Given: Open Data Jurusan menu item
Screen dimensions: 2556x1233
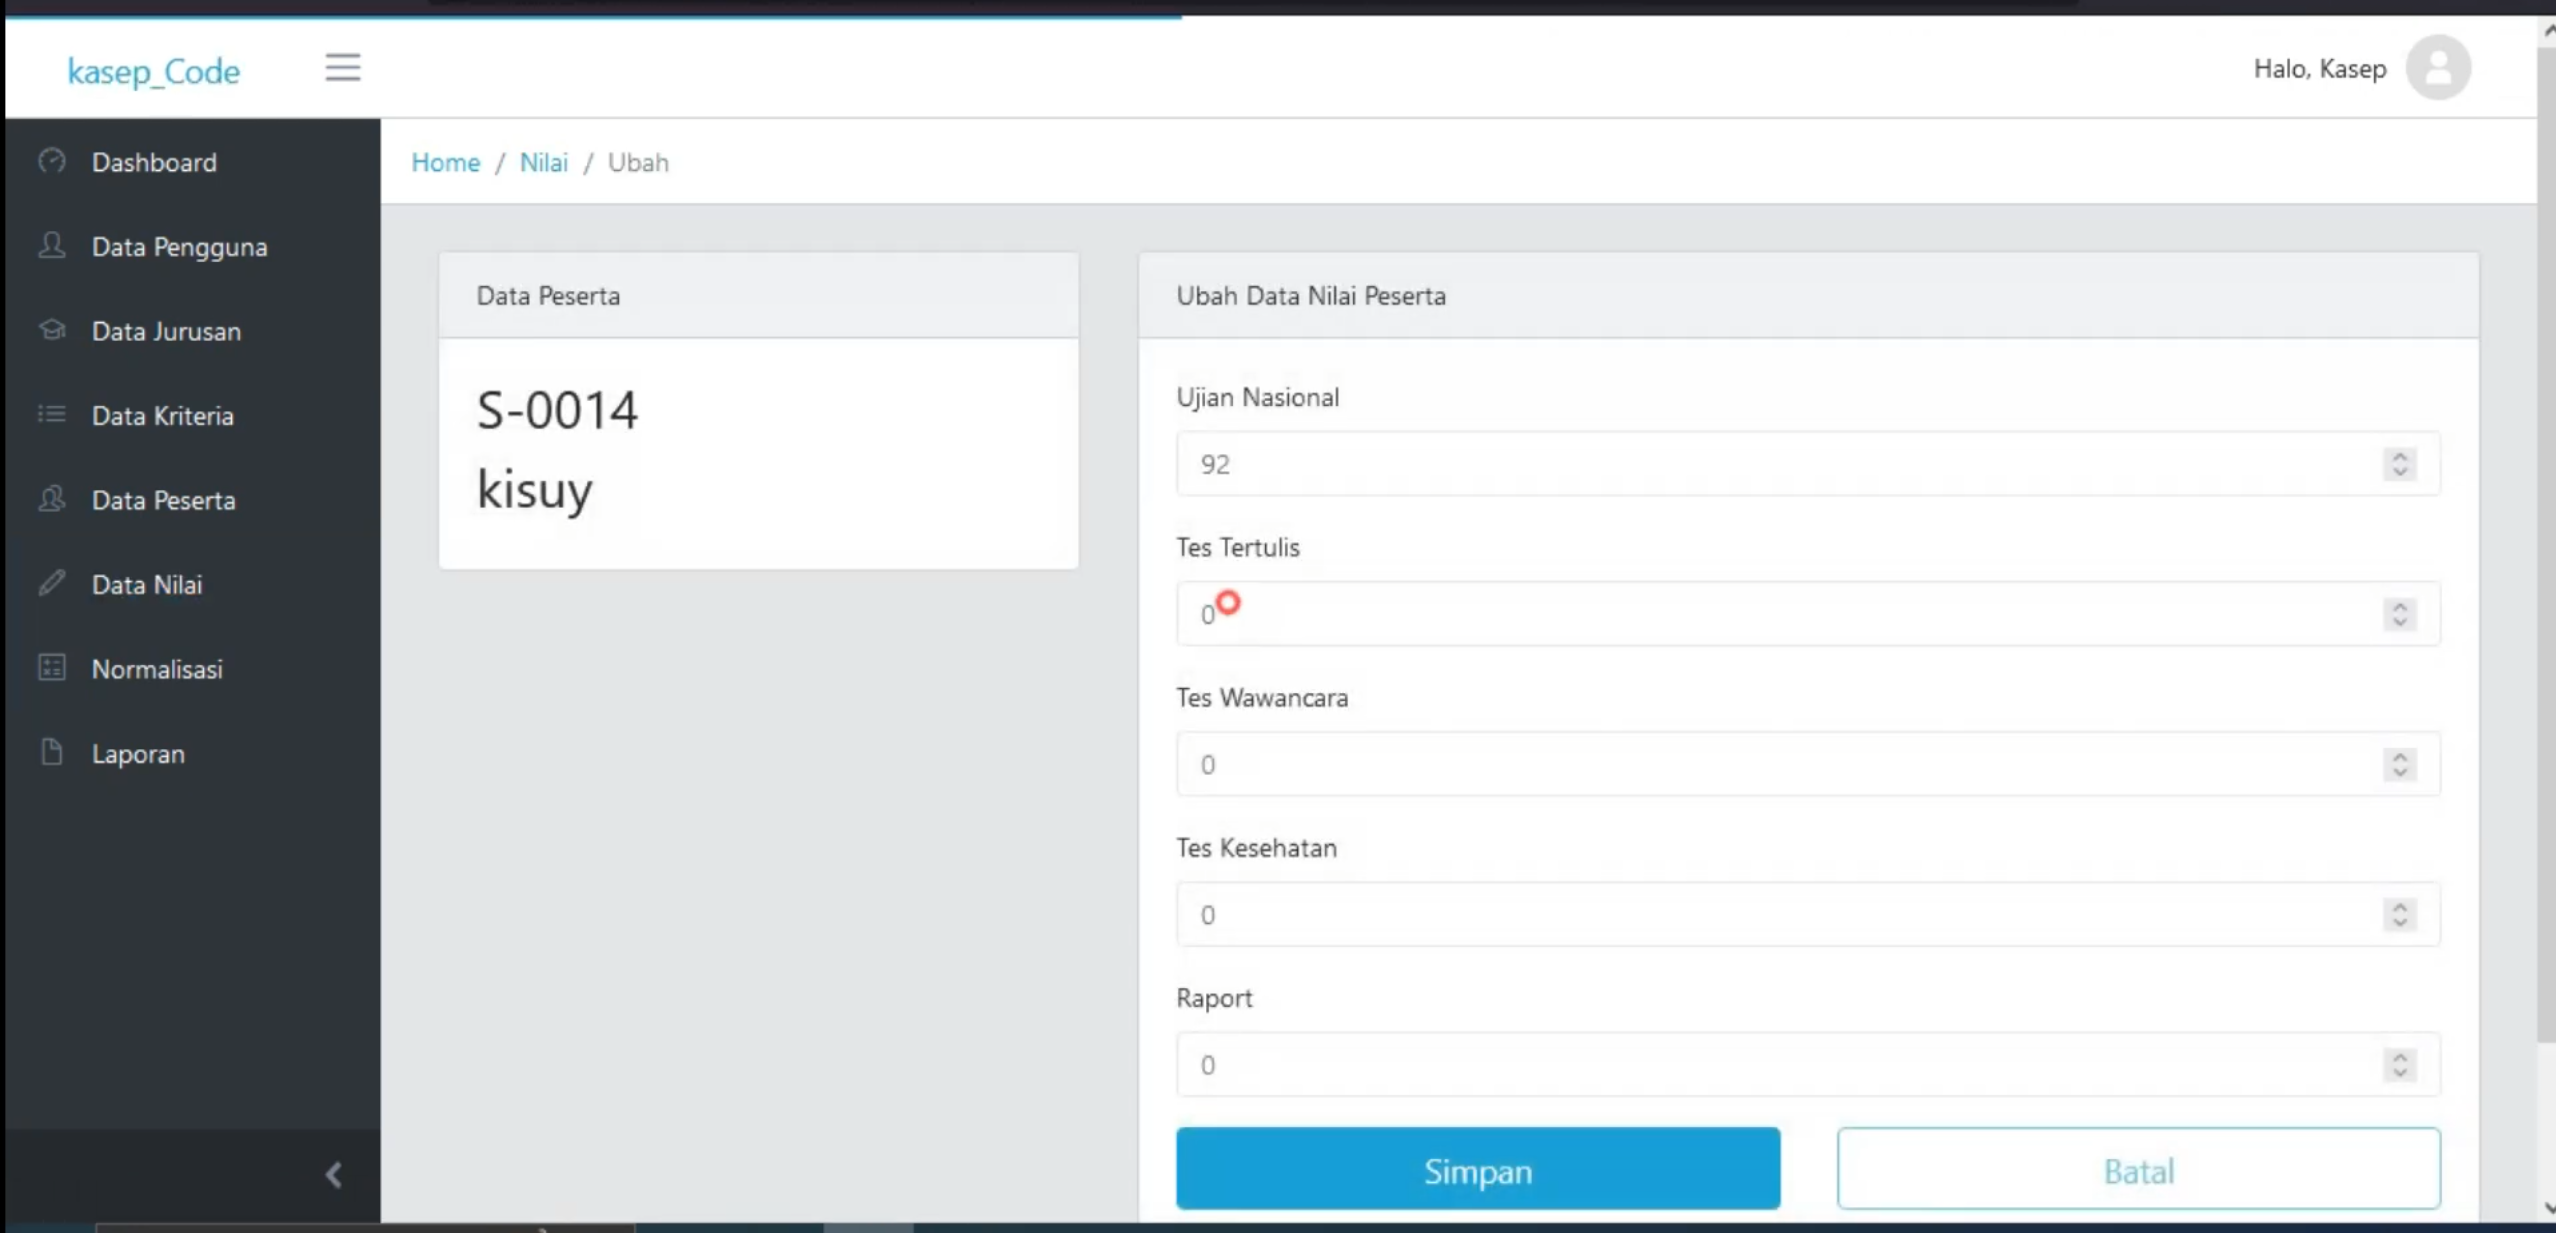Looking at the screenshot, I should (192, 331).
